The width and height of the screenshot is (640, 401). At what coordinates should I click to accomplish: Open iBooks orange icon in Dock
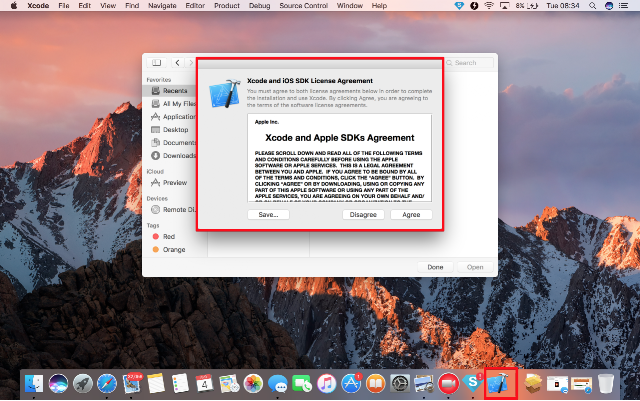pos(376,384)
